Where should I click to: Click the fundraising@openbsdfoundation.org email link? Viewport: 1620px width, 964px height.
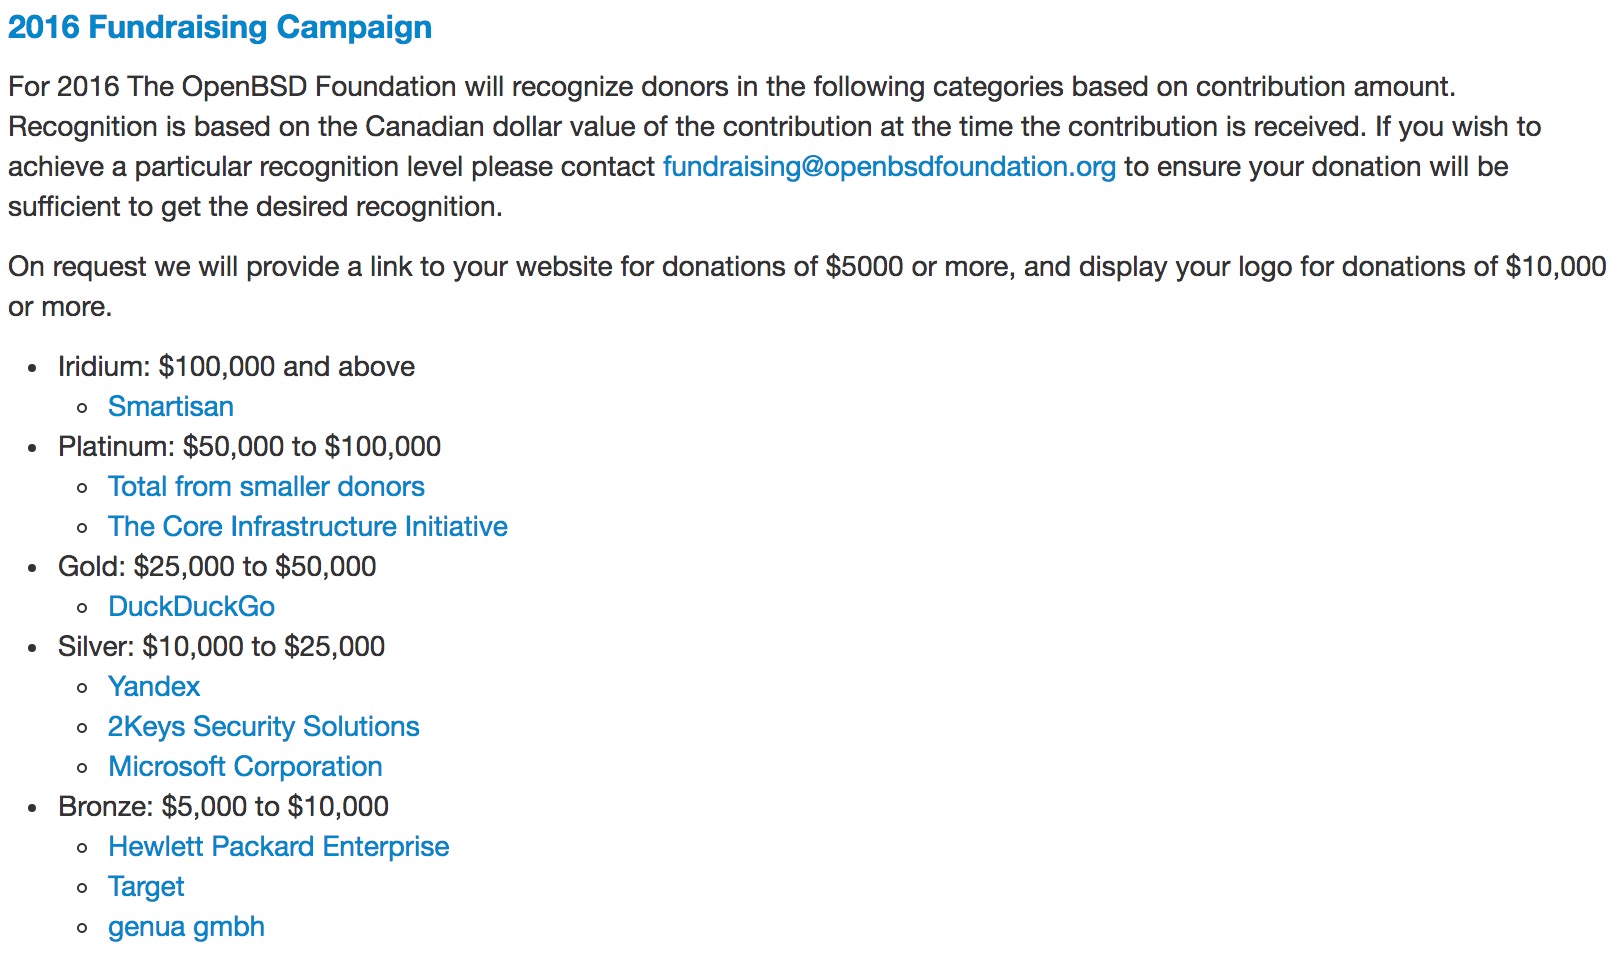(x=888, y=167)
